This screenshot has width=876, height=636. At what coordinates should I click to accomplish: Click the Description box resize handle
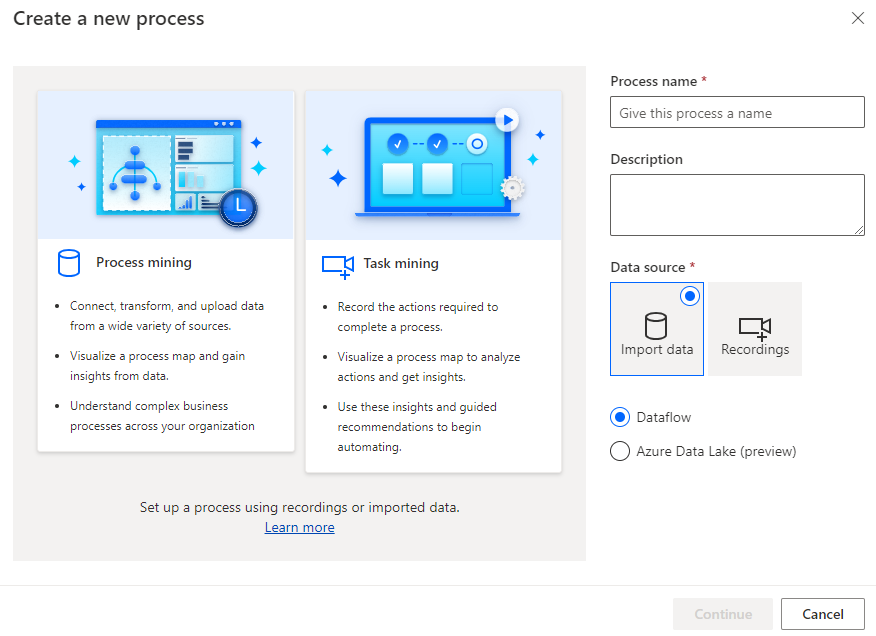tap(859, 230)
